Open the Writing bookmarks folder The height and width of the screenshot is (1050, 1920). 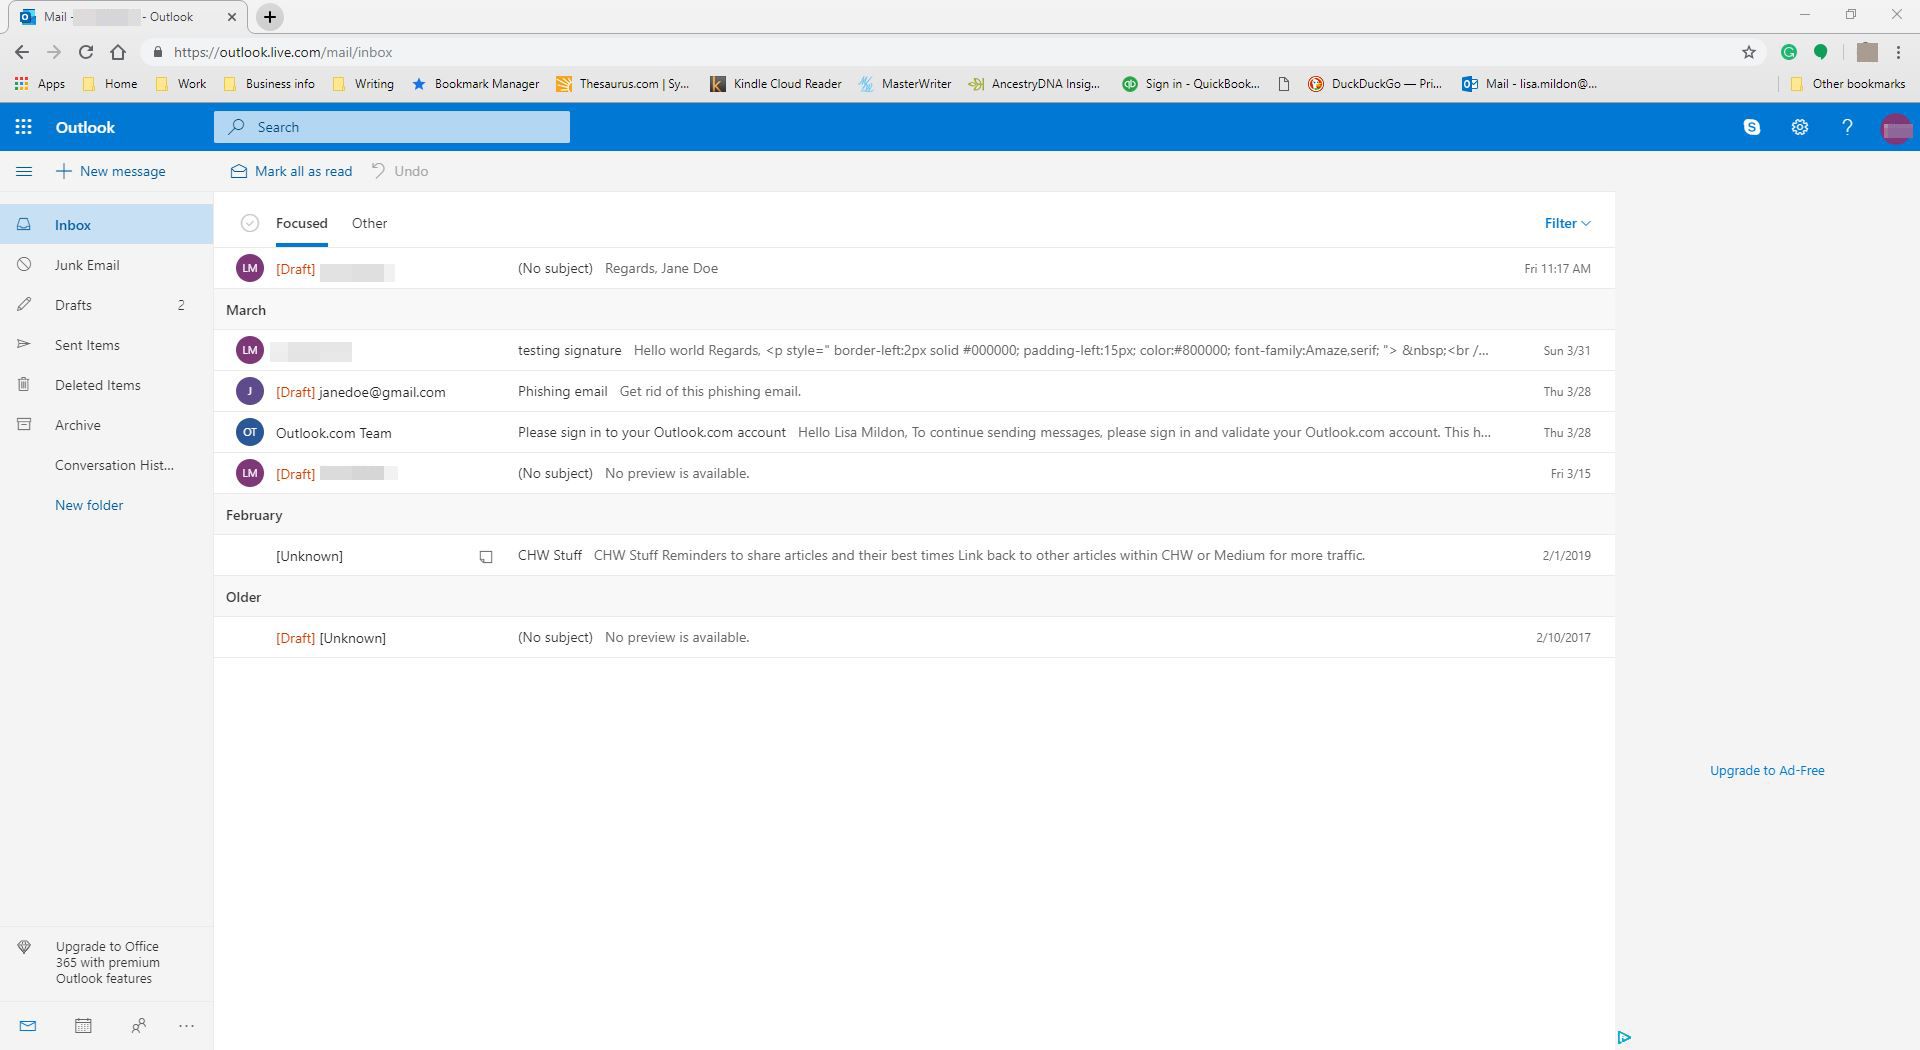(x=363, y=84)
